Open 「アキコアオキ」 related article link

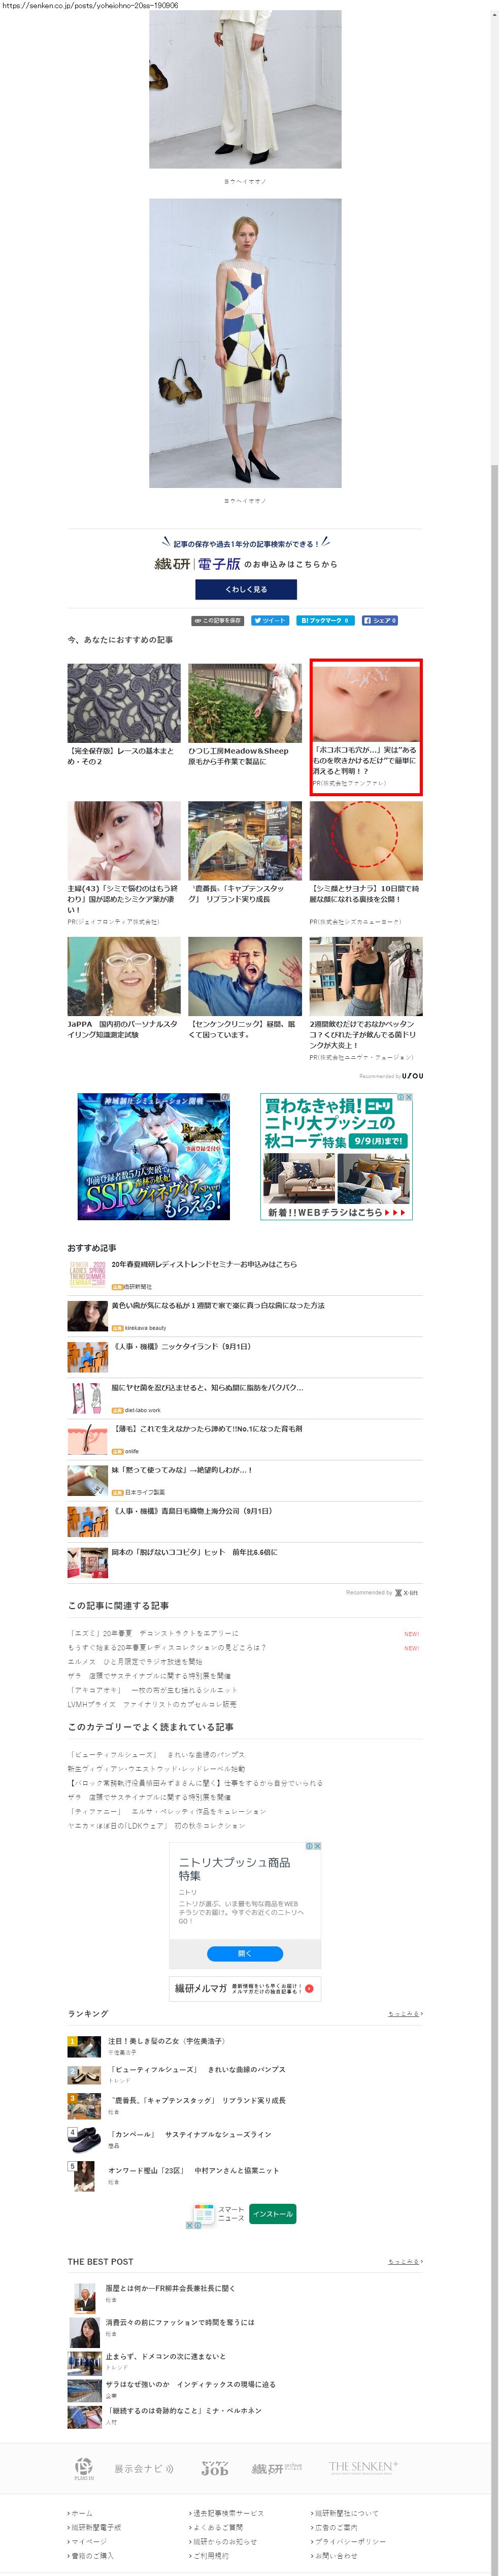tap(153, 1689)
